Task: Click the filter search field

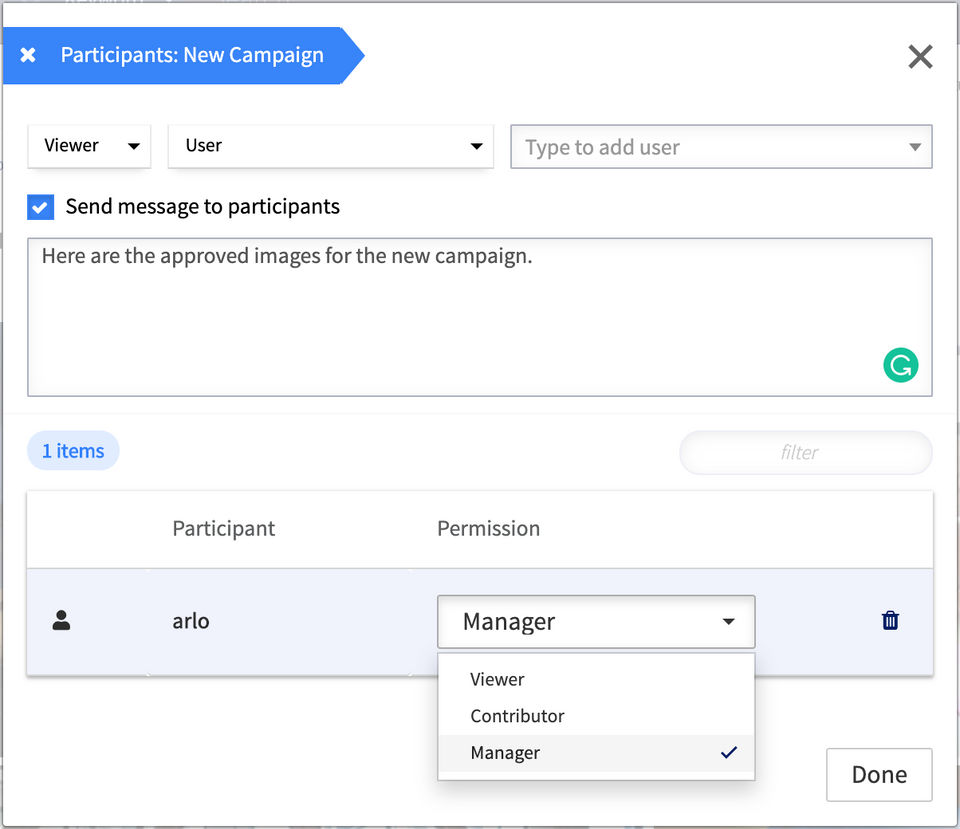Action: click(x=805, y=453)
